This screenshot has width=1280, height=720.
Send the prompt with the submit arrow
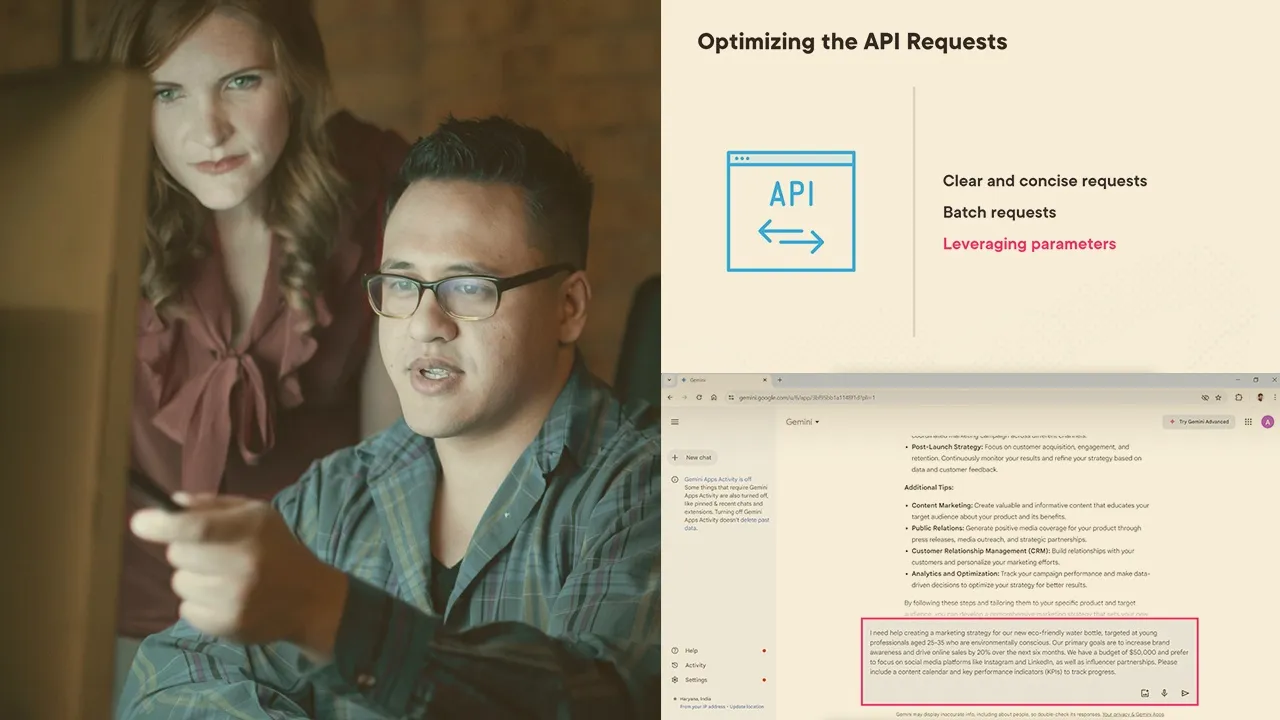coord(1185,693)
